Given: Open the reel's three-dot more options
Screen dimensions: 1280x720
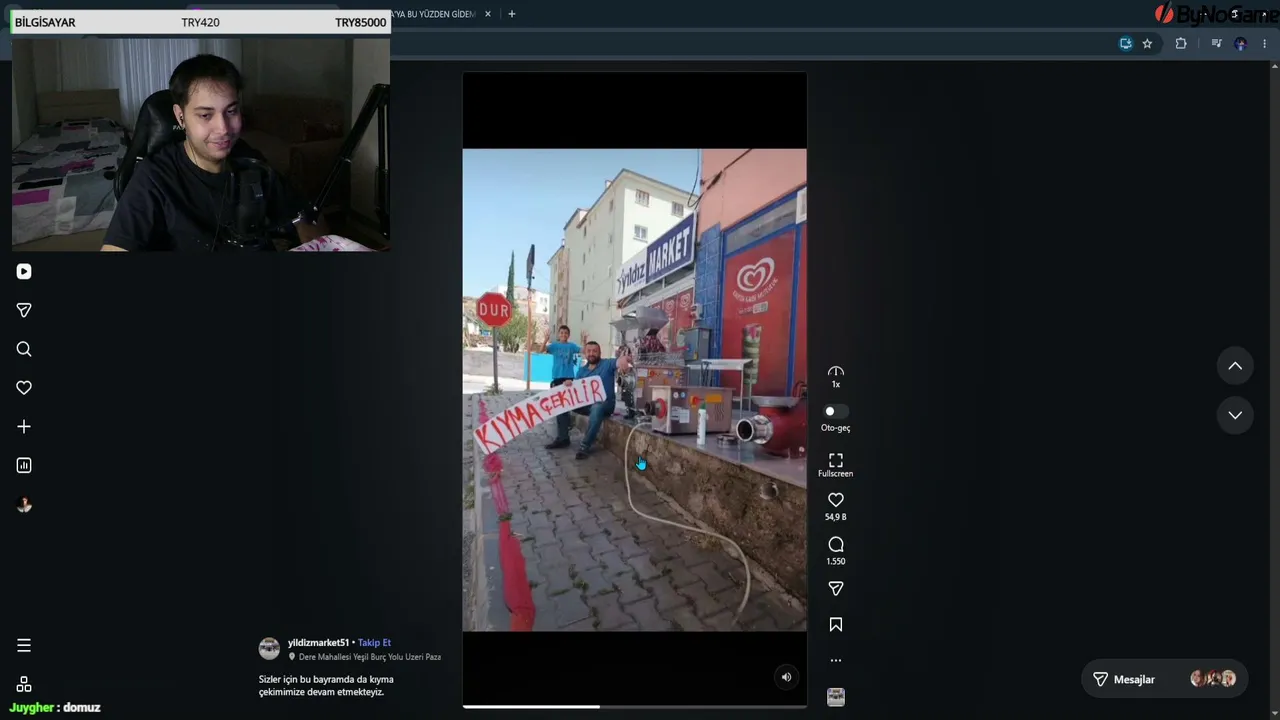Looking at the screenshot, I should (x=836, y=660).
